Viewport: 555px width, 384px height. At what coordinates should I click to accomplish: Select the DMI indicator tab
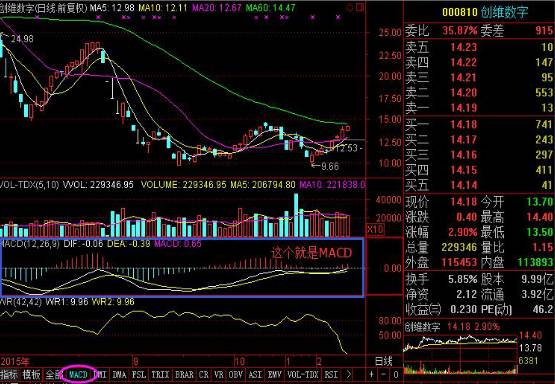pyautogui.click(x=102, y=374)
